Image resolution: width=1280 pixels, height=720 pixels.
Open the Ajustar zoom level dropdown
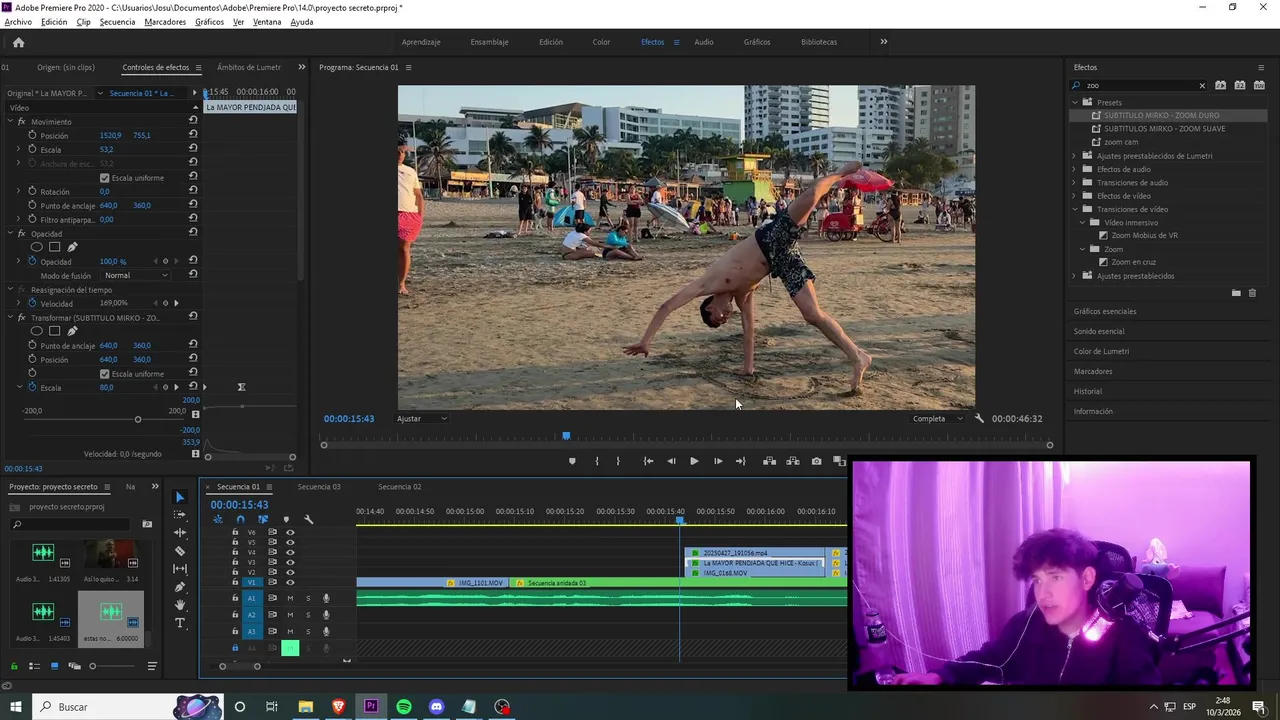[422, 419]
